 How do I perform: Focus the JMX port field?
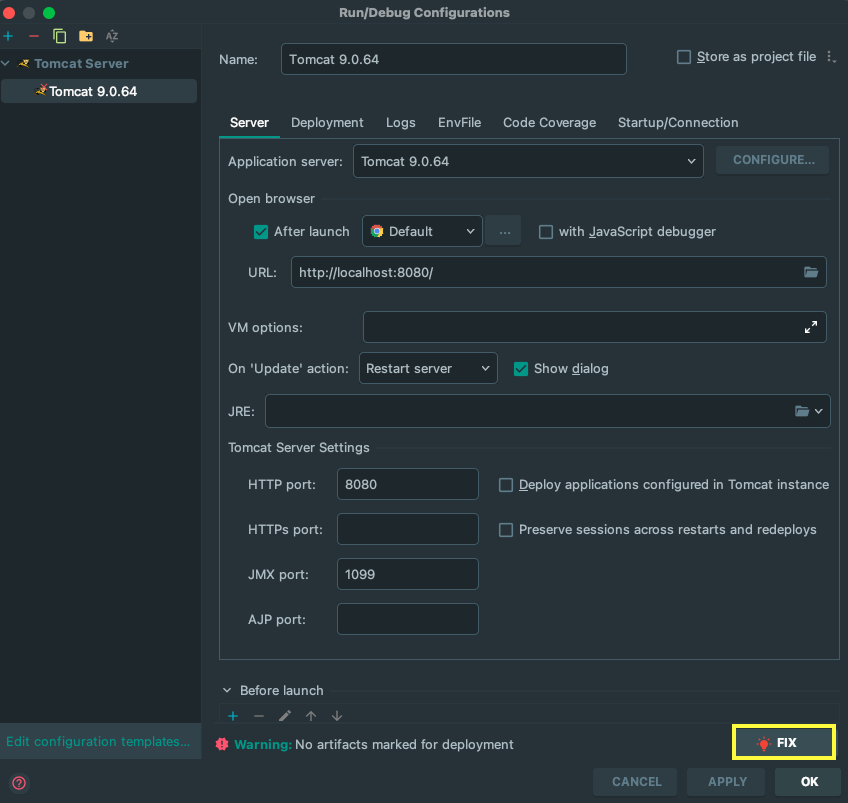[x=407, y=574]
